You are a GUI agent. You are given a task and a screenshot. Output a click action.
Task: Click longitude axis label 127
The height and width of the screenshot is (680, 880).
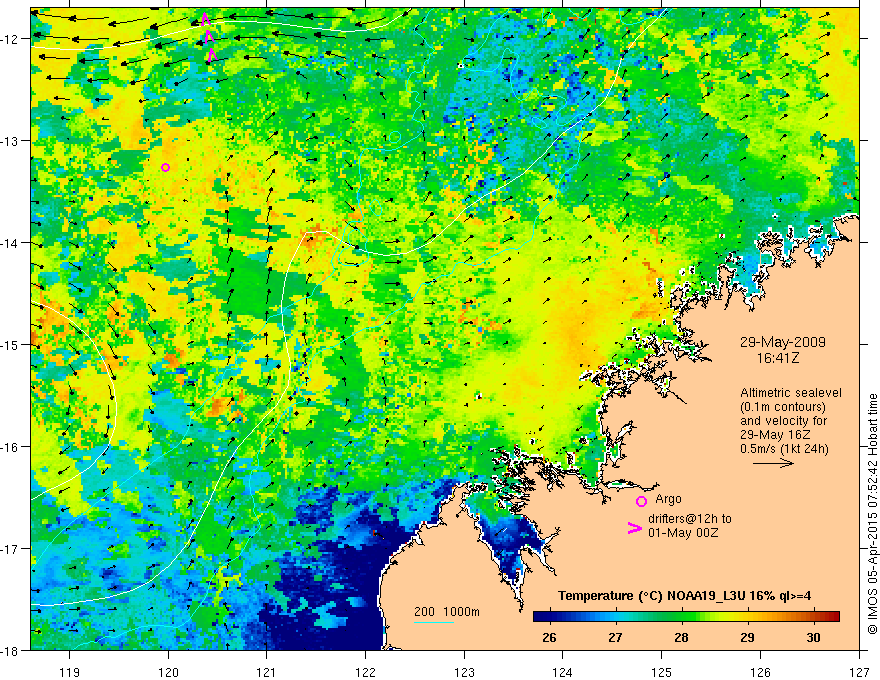click(859, 672)
